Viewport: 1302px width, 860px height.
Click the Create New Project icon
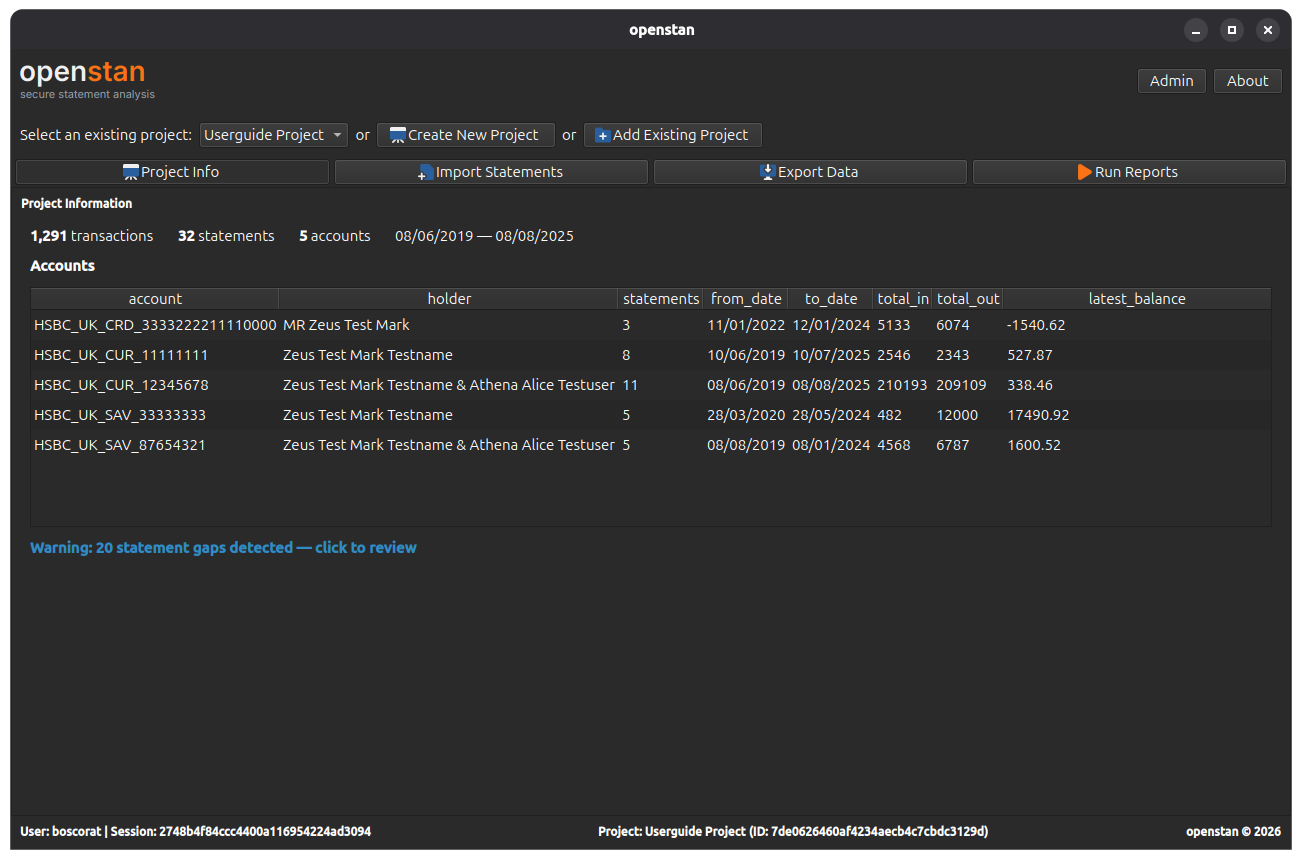click(x=397, y=135)
